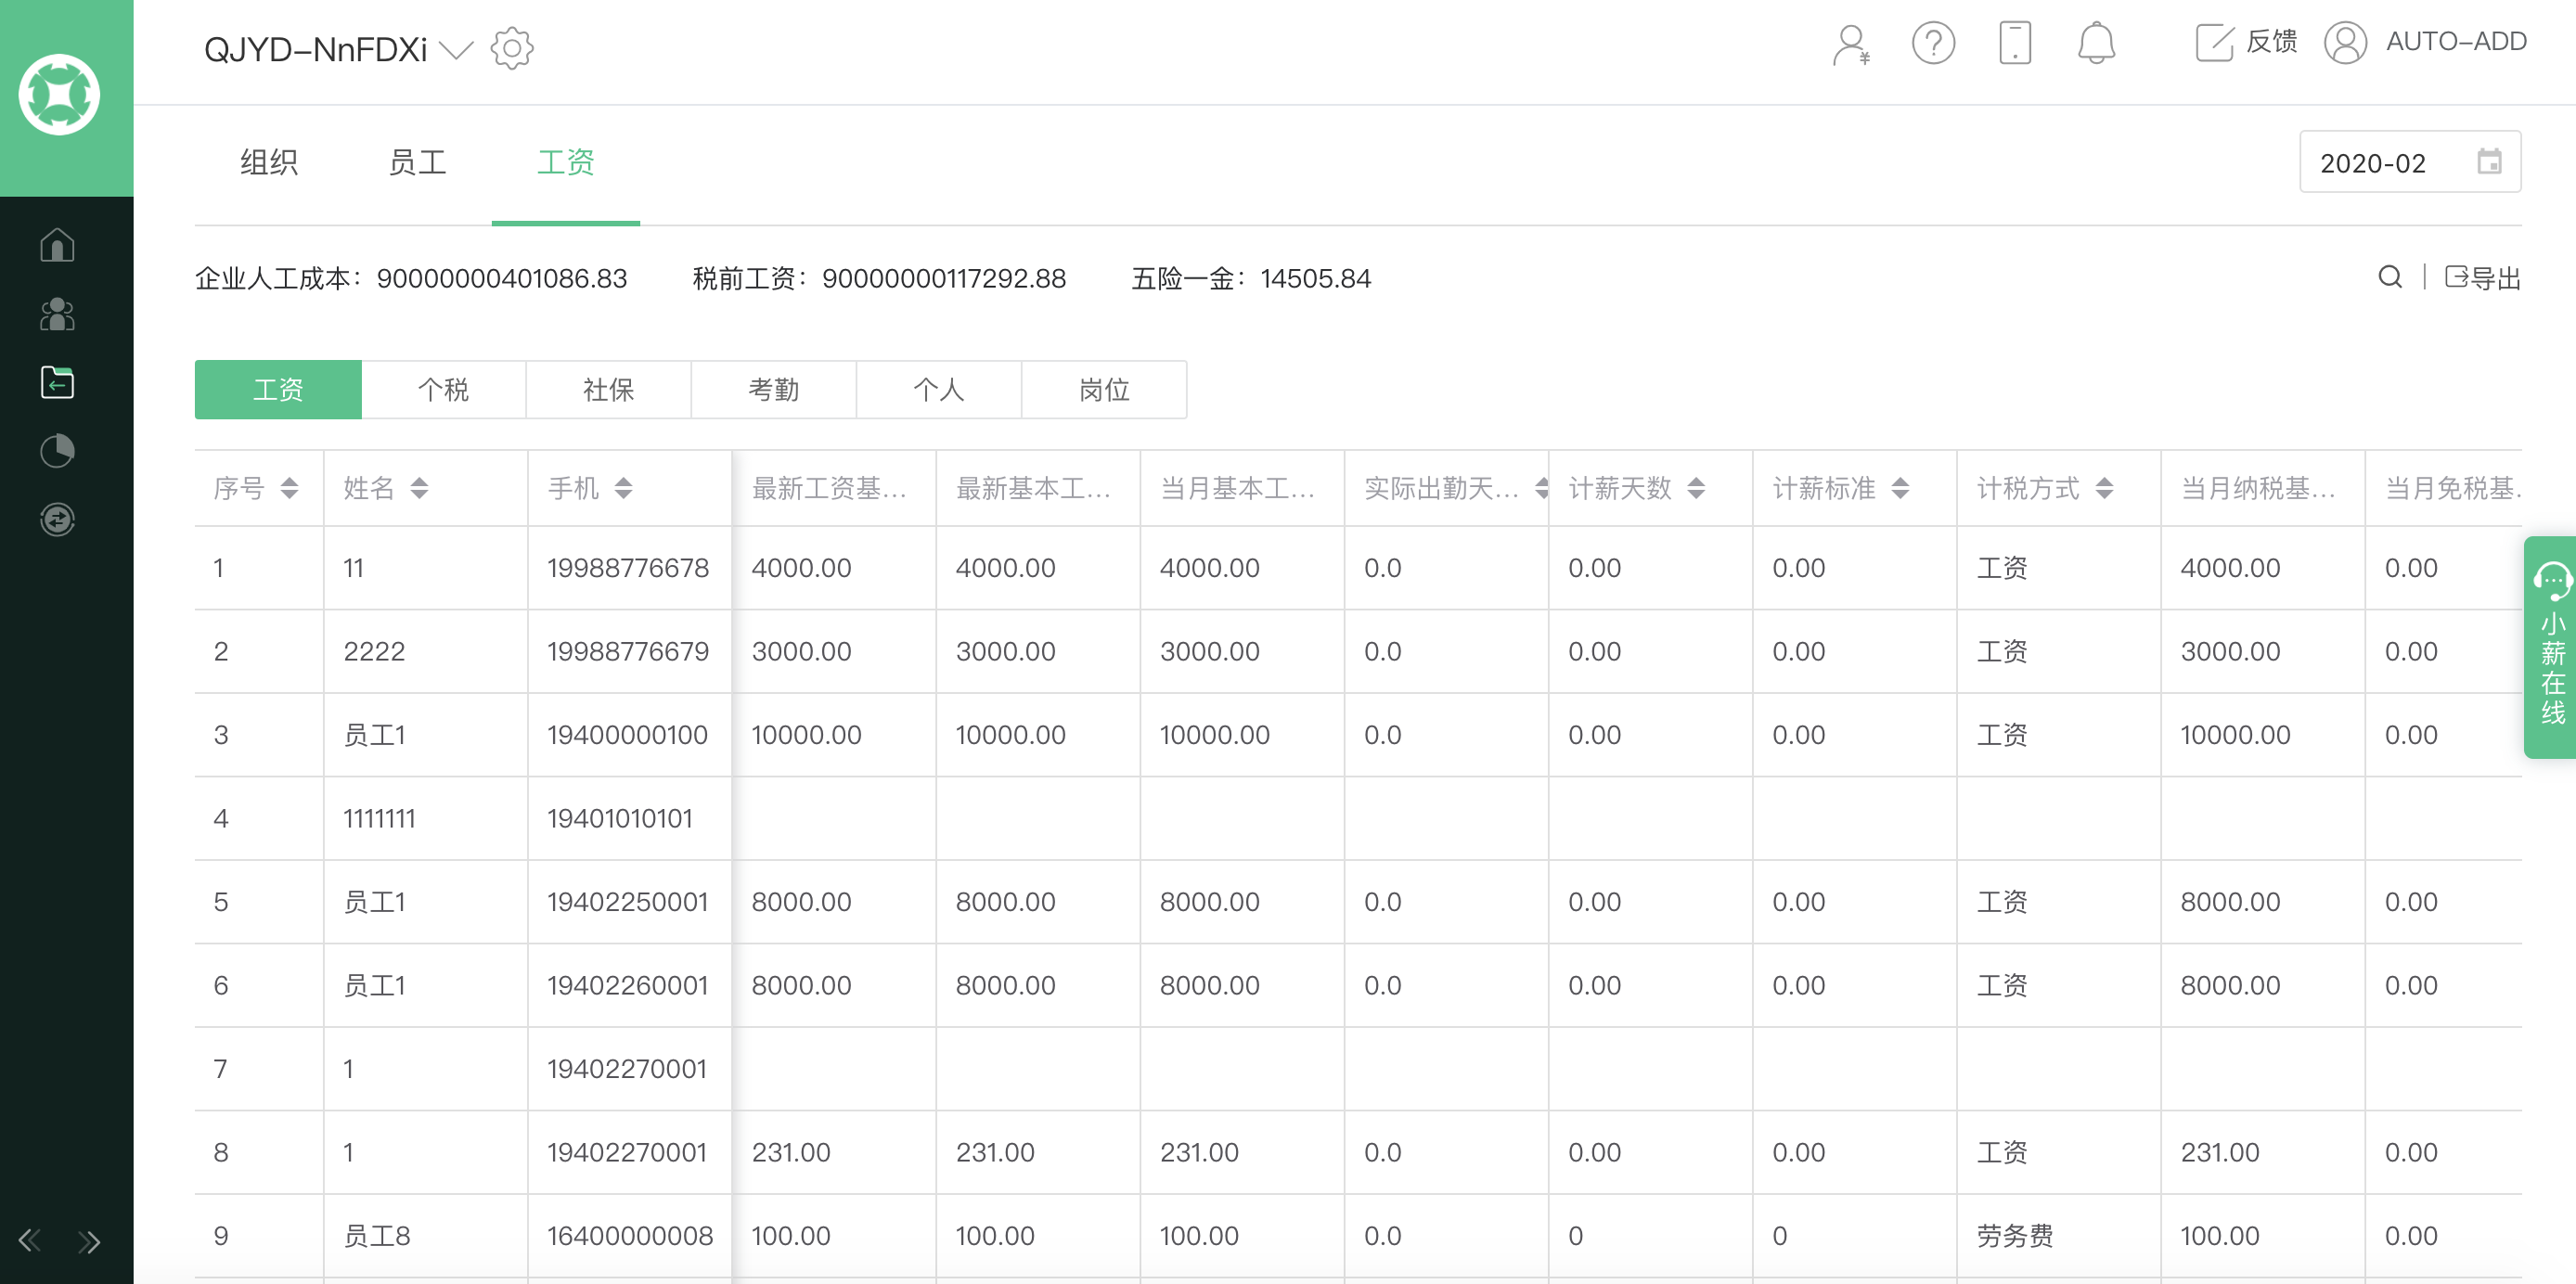Open 小薪在线 support chat widget
This screenshot has width=2576, height=1284.
(x=2551, y=647)
